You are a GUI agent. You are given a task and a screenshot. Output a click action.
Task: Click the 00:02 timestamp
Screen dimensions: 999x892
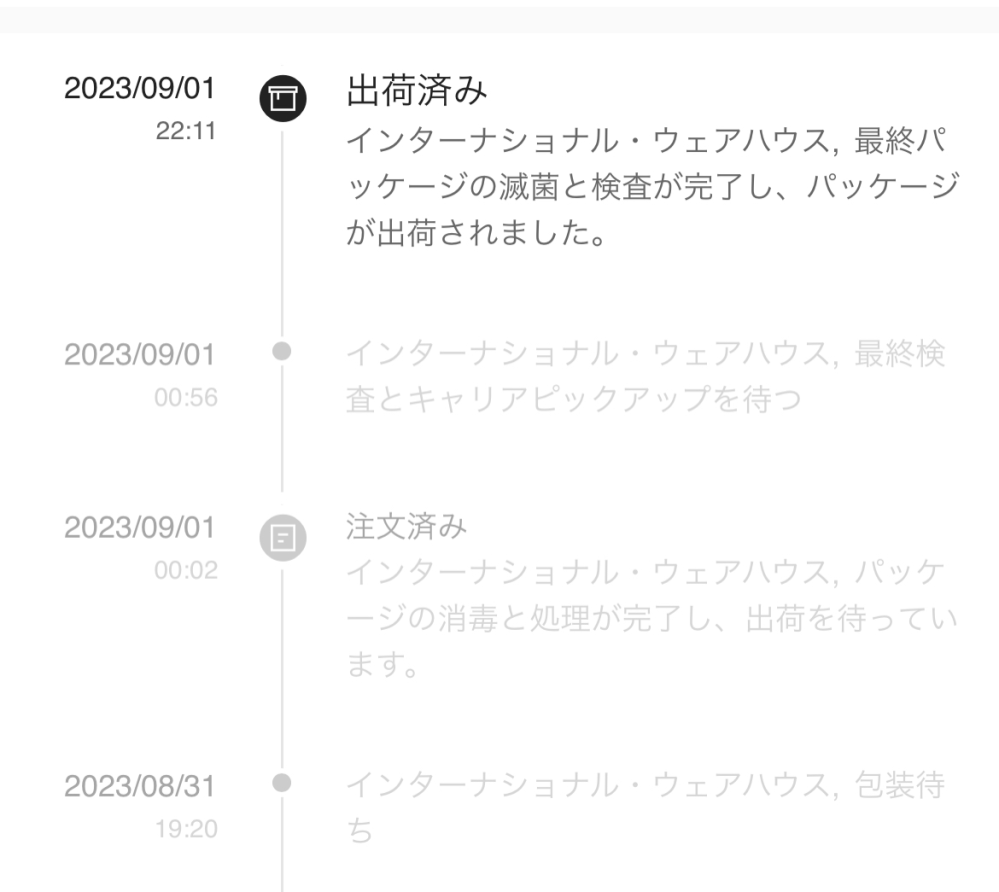[185, 570]
